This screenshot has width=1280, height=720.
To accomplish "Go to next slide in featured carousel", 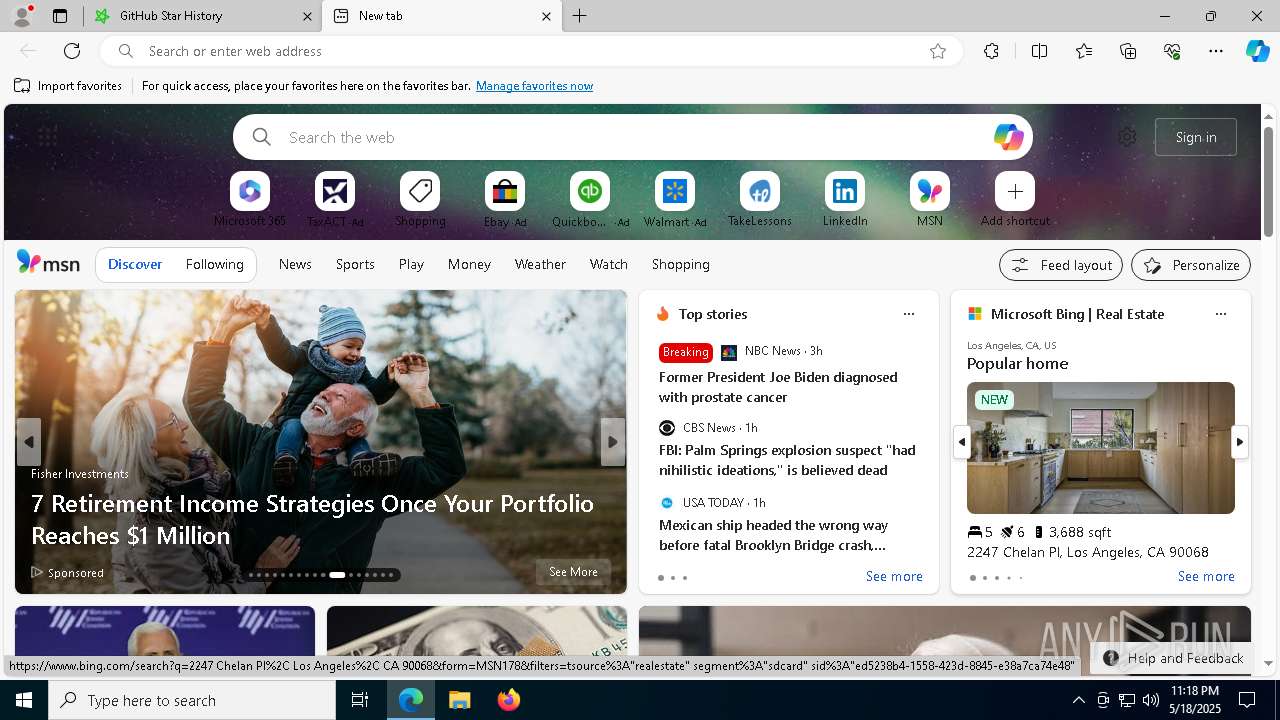I will click(x=613, y=442).
